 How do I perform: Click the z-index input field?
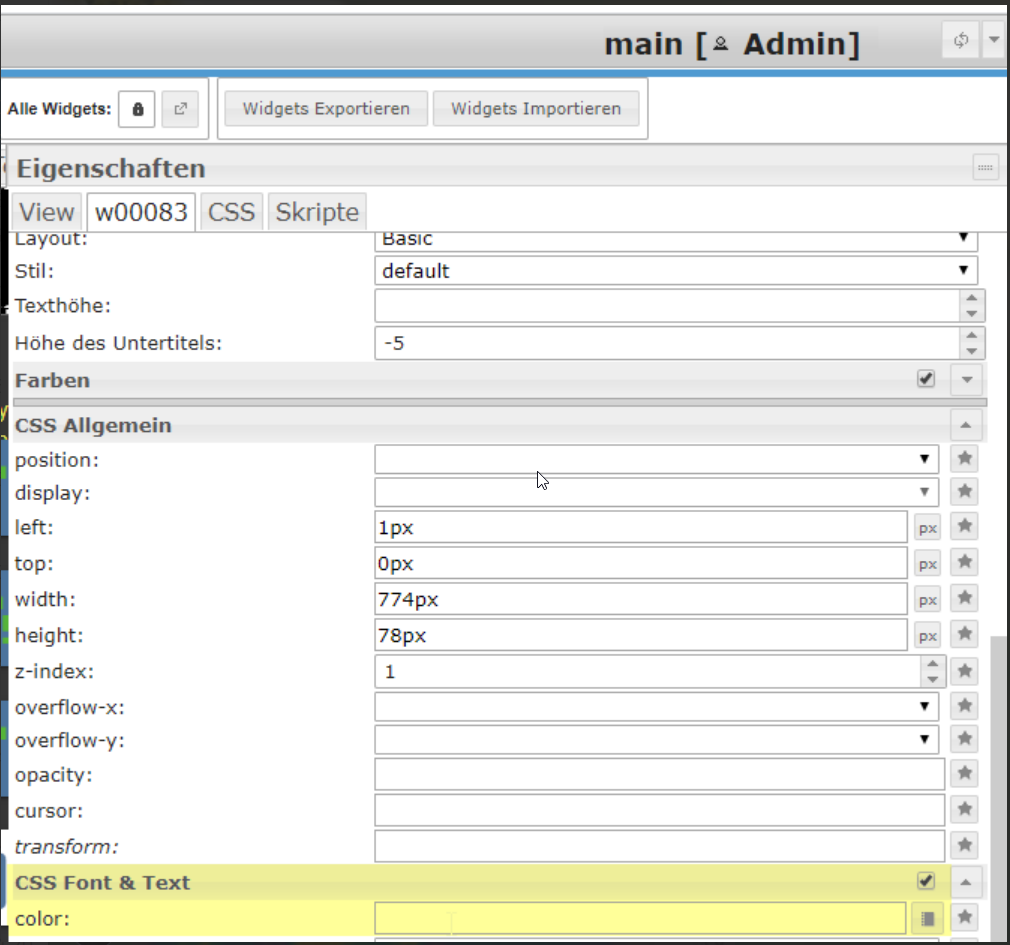pos(648,671)
